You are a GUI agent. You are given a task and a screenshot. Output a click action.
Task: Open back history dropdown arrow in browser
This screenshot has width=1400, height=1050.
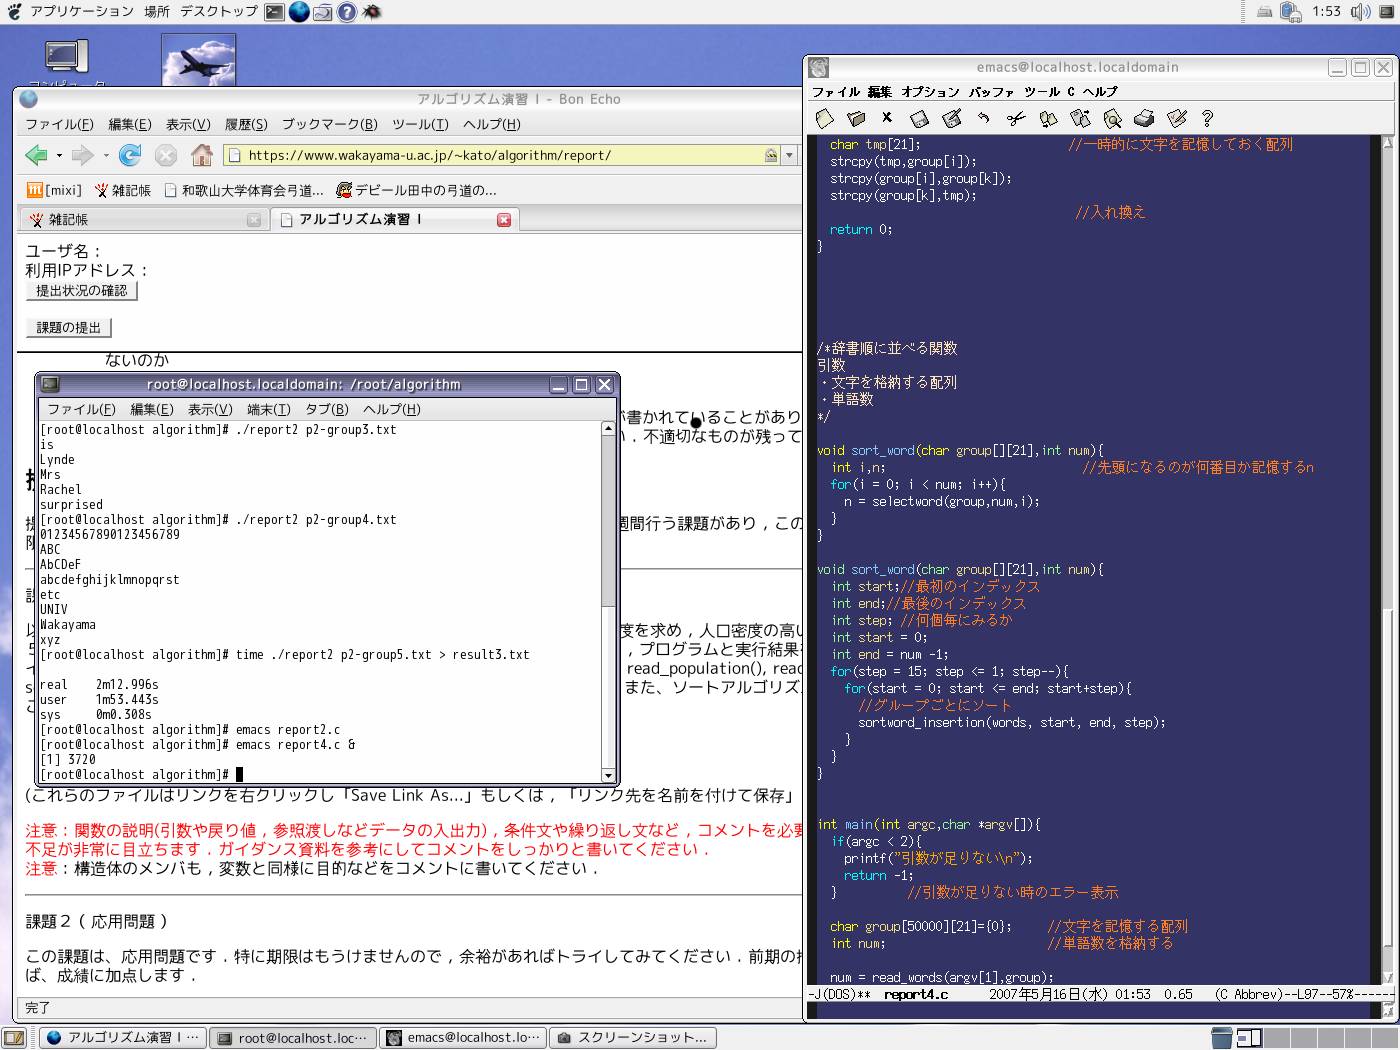(x=59, y=155)
